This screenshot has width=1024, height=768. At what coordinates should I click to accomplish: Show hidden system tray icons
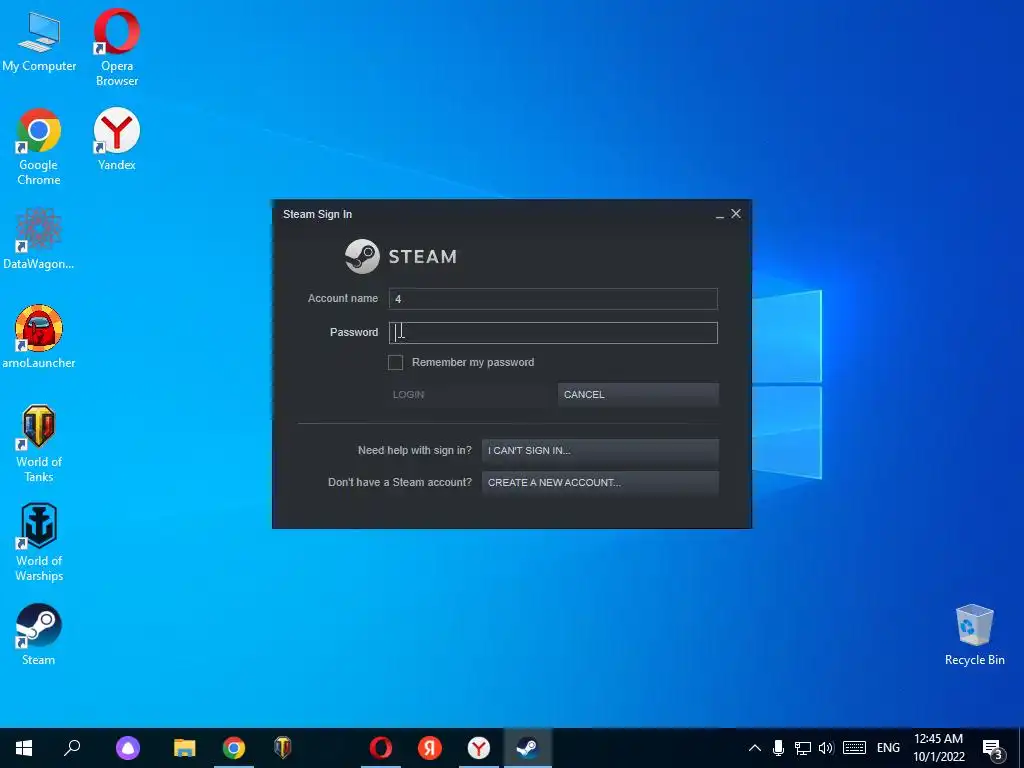coord(754,748)
